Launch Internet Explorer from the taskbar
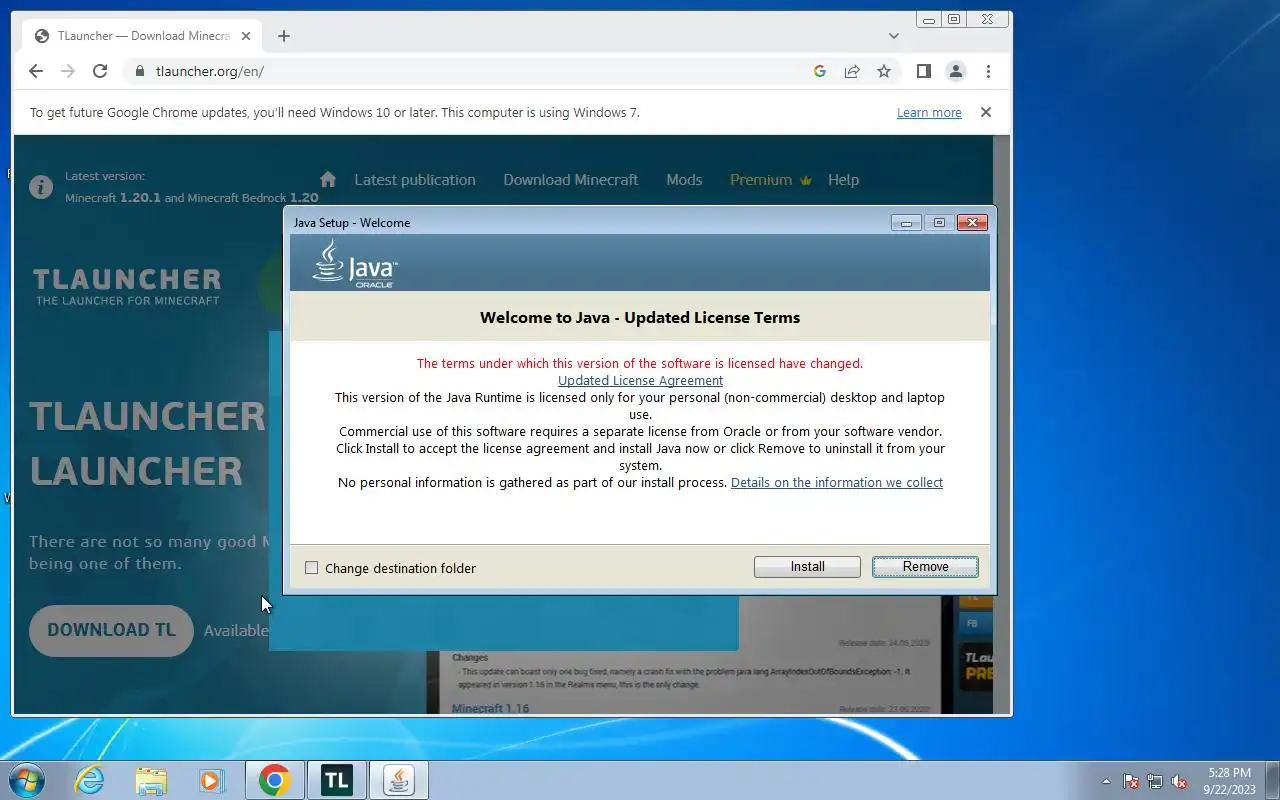 [x=90, y=780]
